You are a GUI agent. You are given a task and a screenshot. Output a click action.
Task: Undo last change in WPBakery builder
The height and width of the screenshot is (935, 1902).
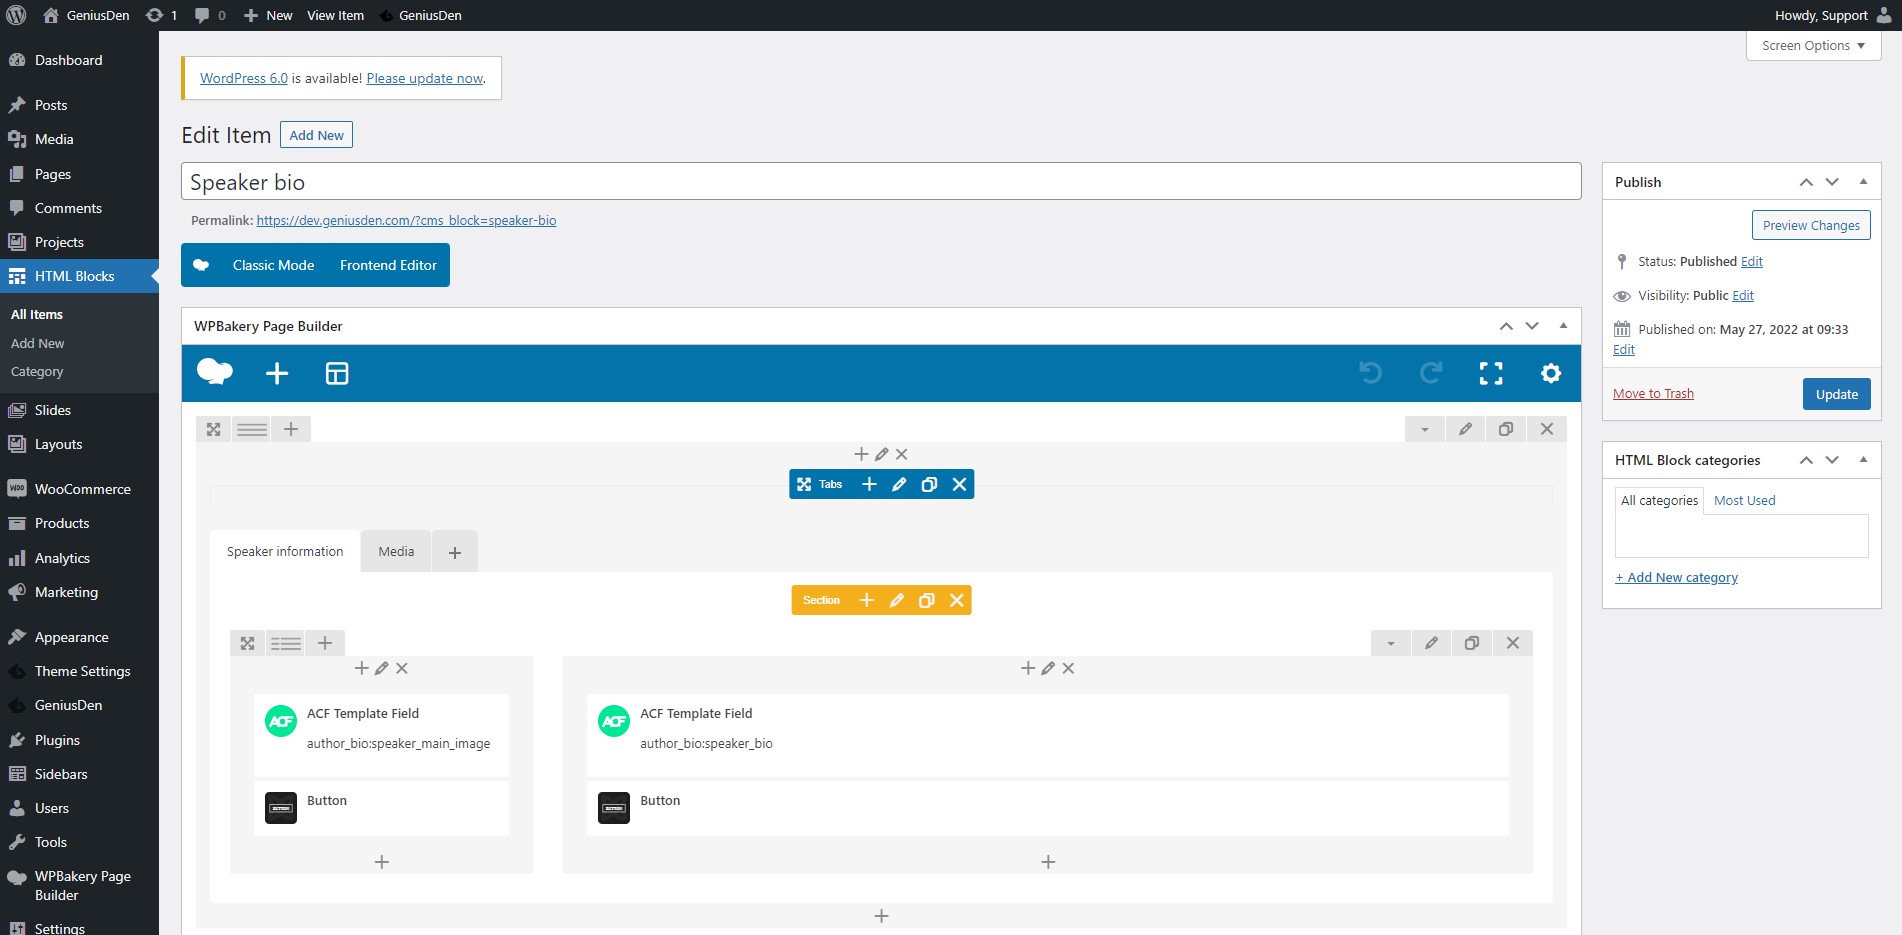(x=1371, y=373)
